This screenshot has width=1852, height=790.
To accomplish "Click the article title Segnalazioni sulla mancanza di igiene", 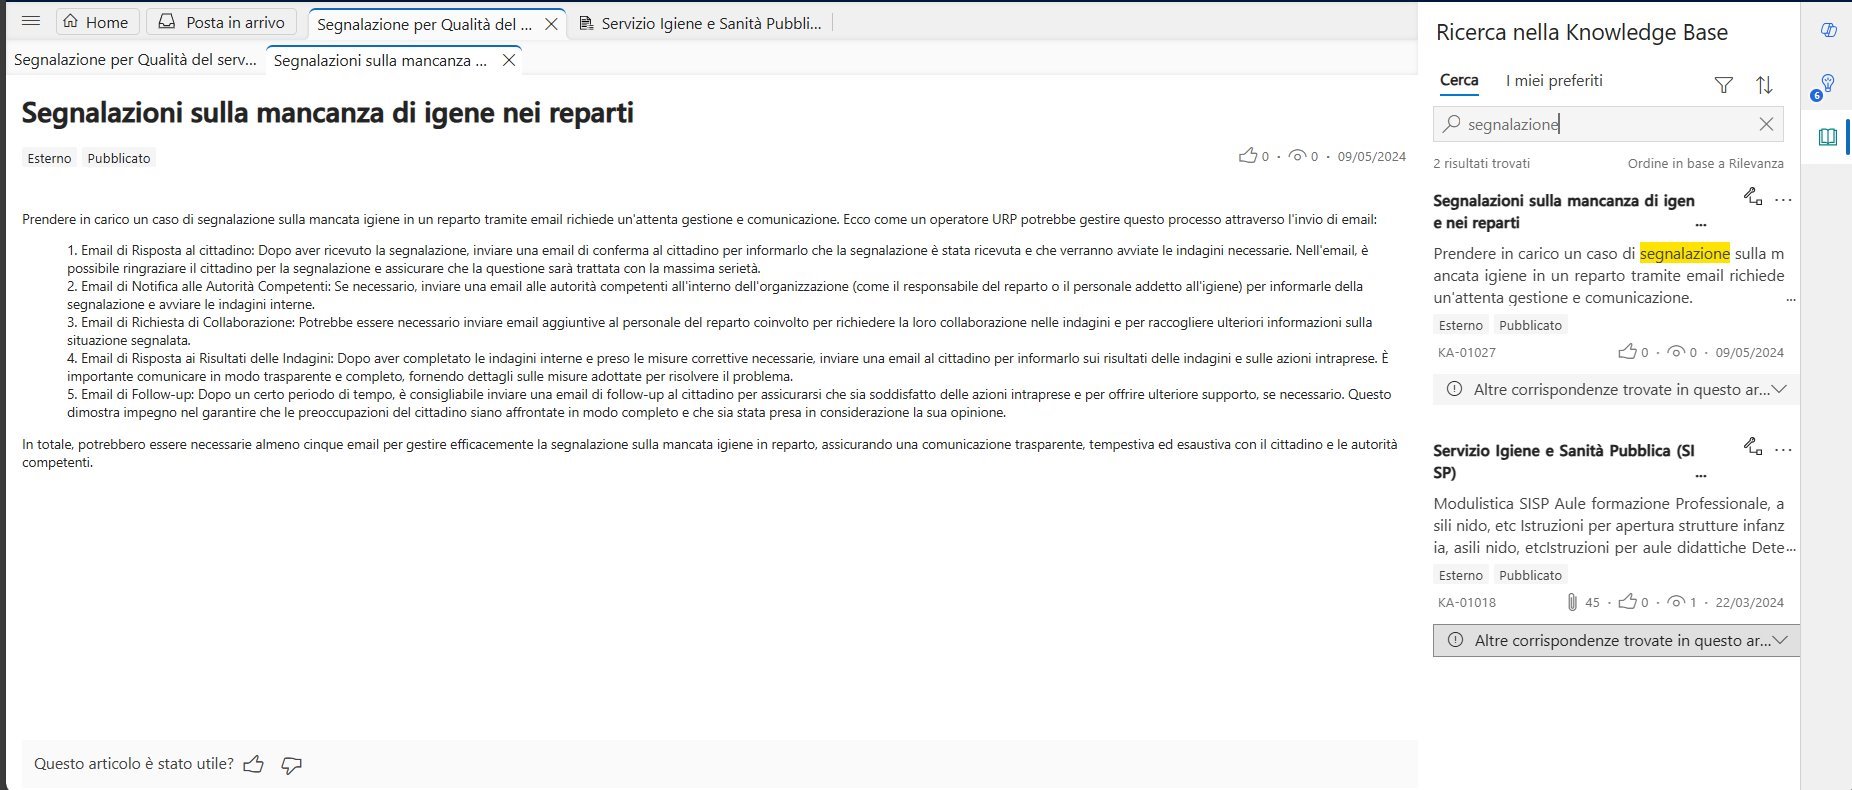I will [x=328, y=112].
